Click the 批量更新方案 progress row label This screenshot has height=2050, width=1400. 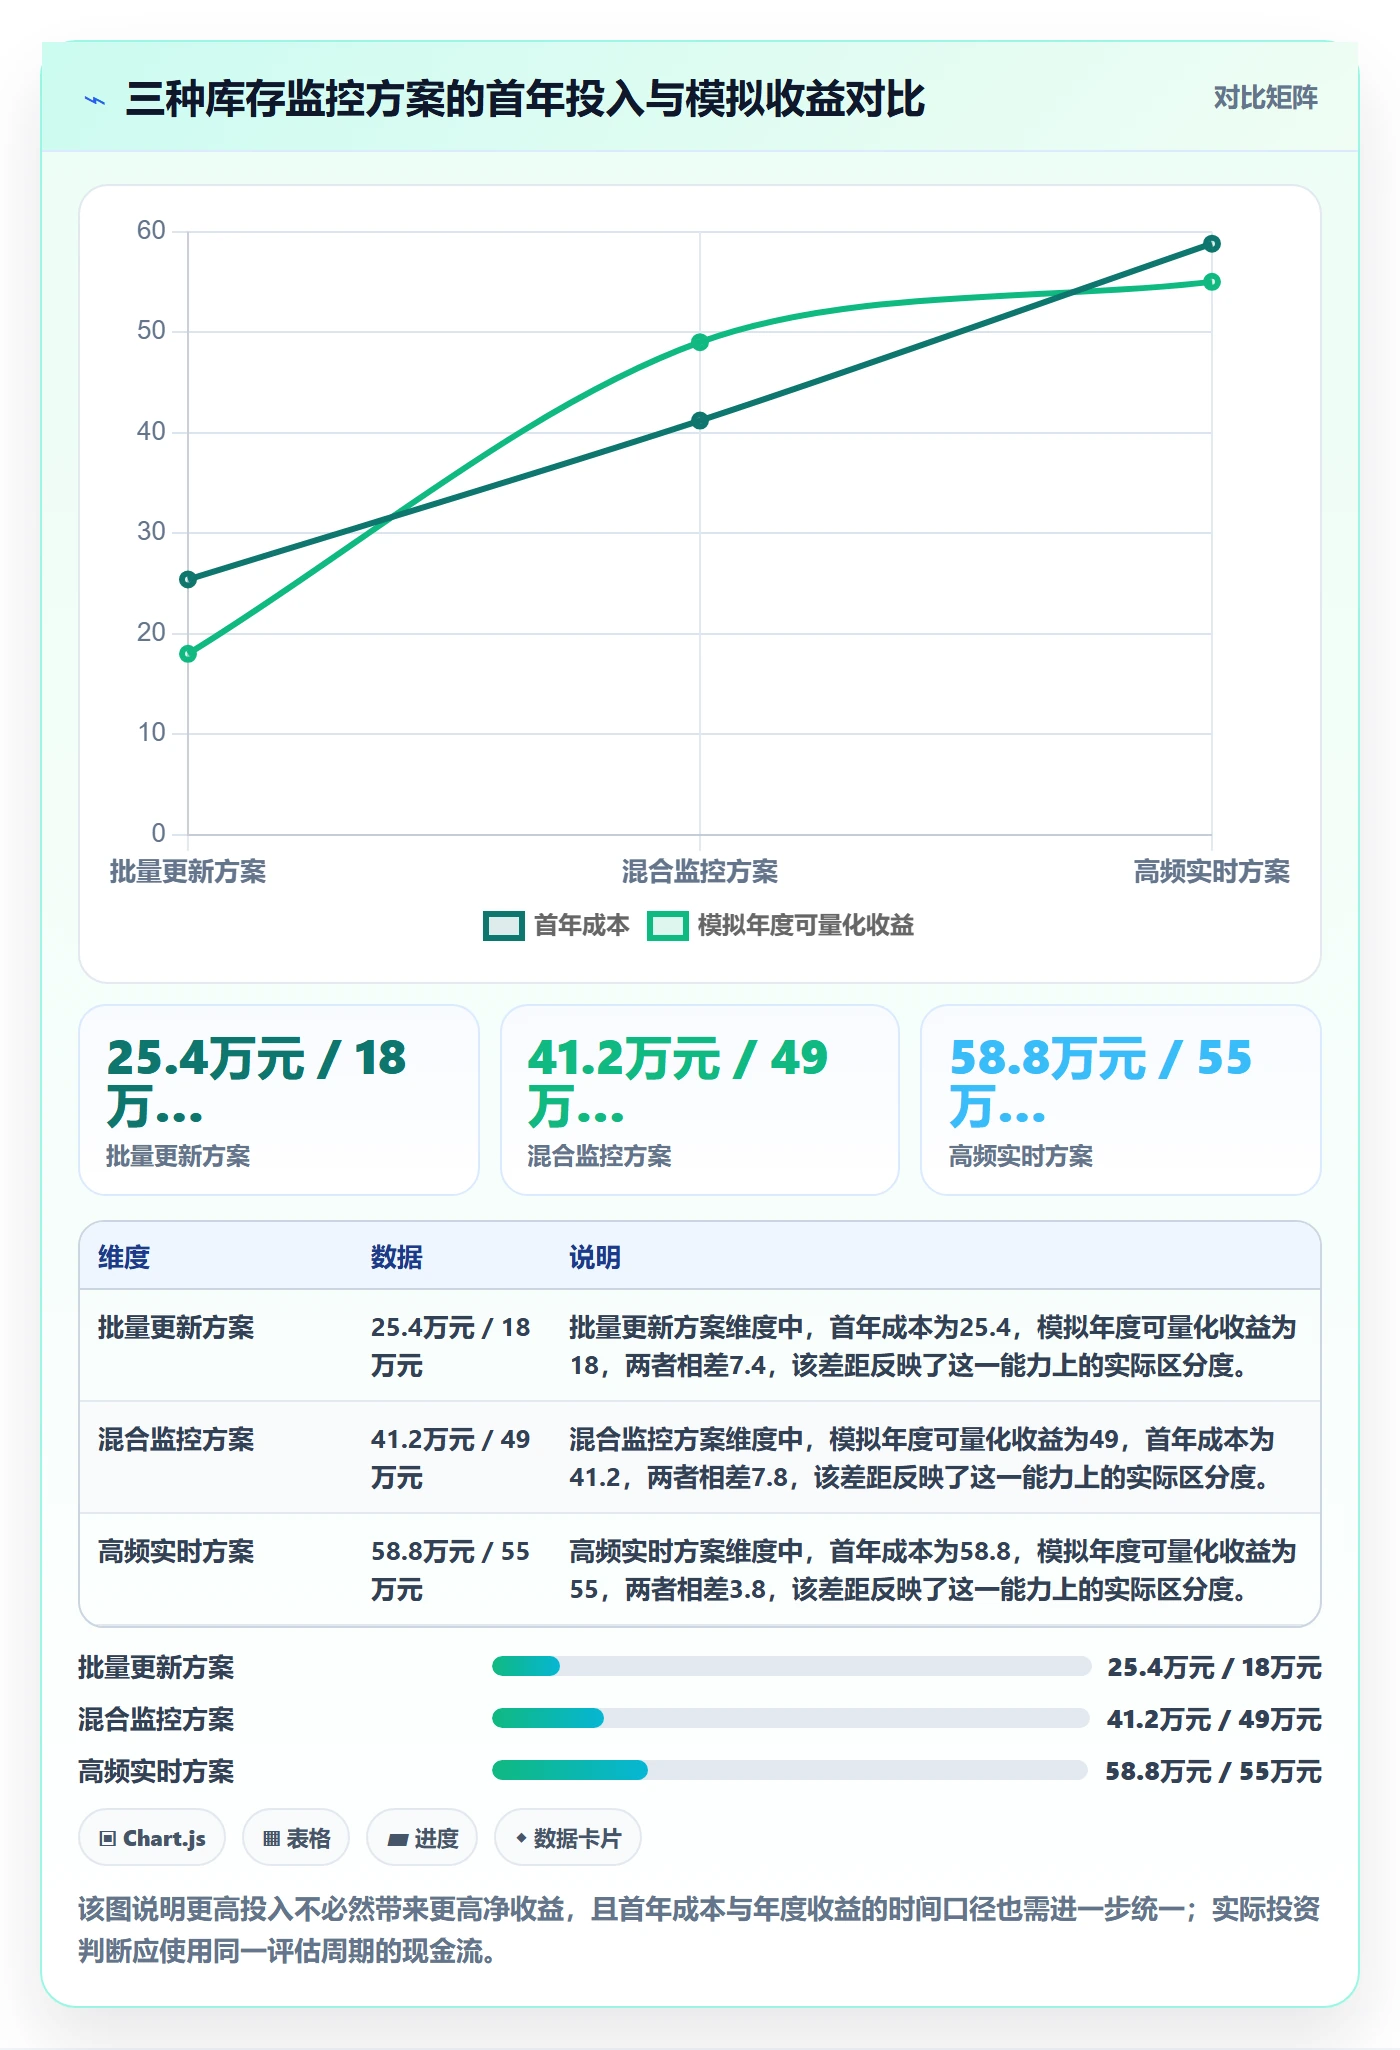tap(156, 1667)
